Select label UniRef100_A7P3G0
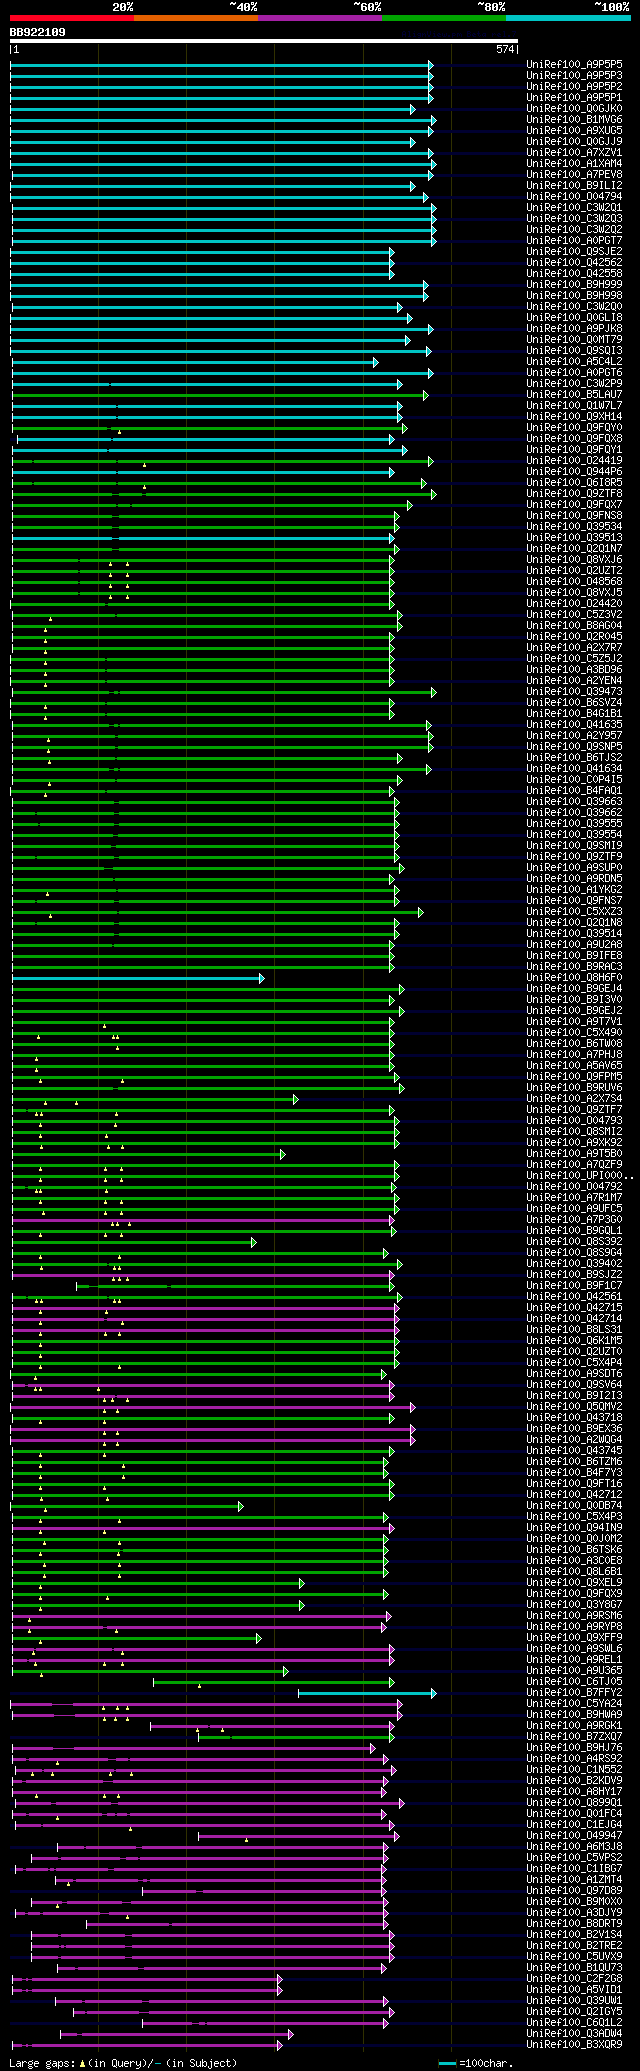 coord(574,1219)
